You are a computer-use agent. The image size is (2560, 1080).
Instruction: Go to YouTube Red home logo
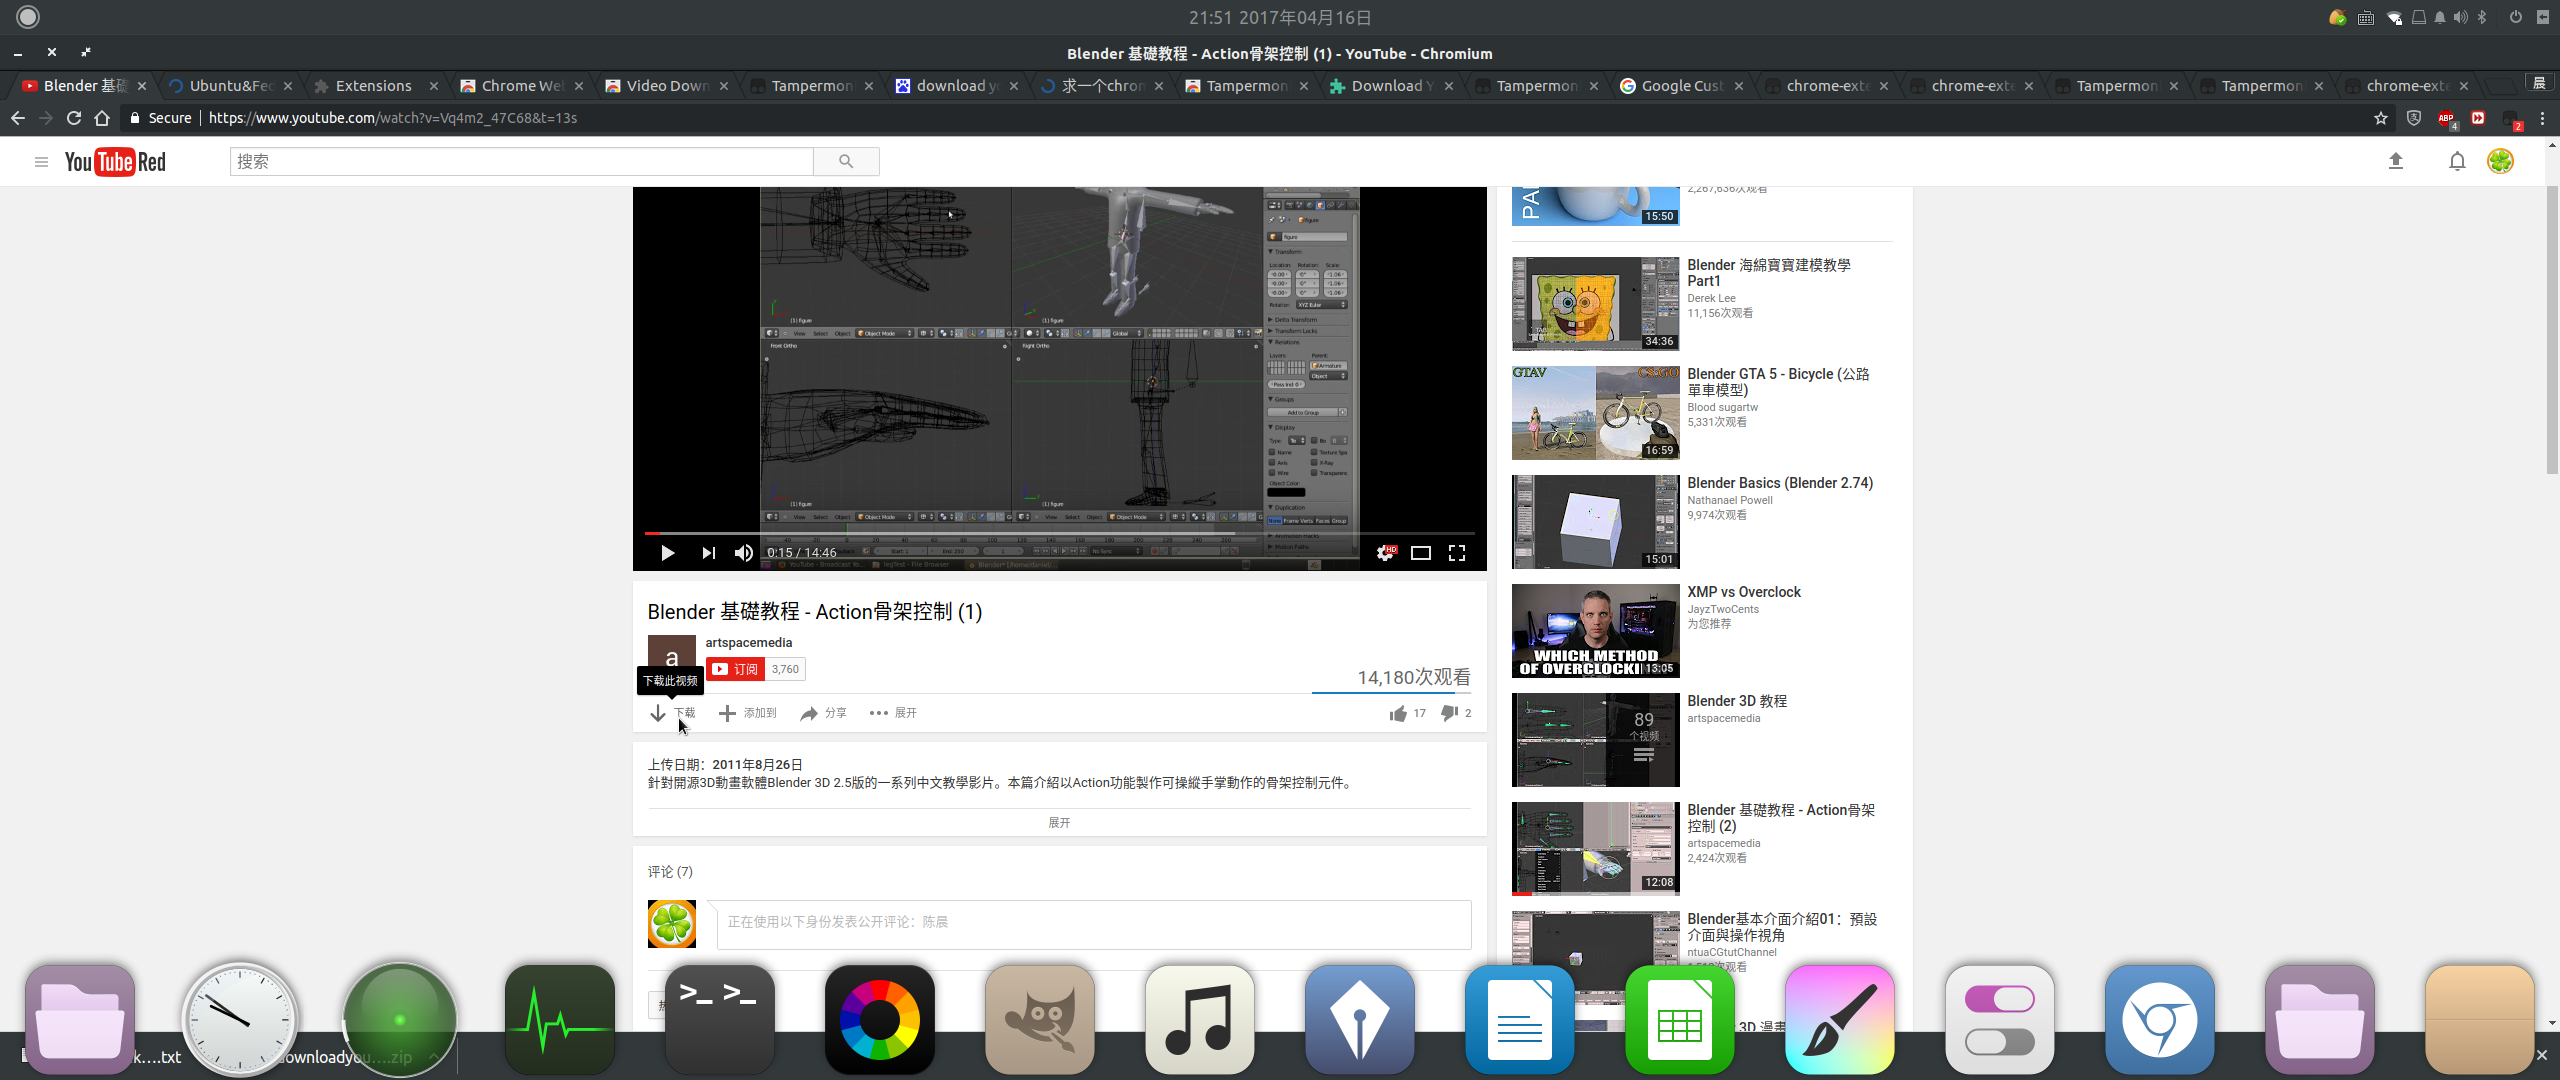[x=115, y=162]
